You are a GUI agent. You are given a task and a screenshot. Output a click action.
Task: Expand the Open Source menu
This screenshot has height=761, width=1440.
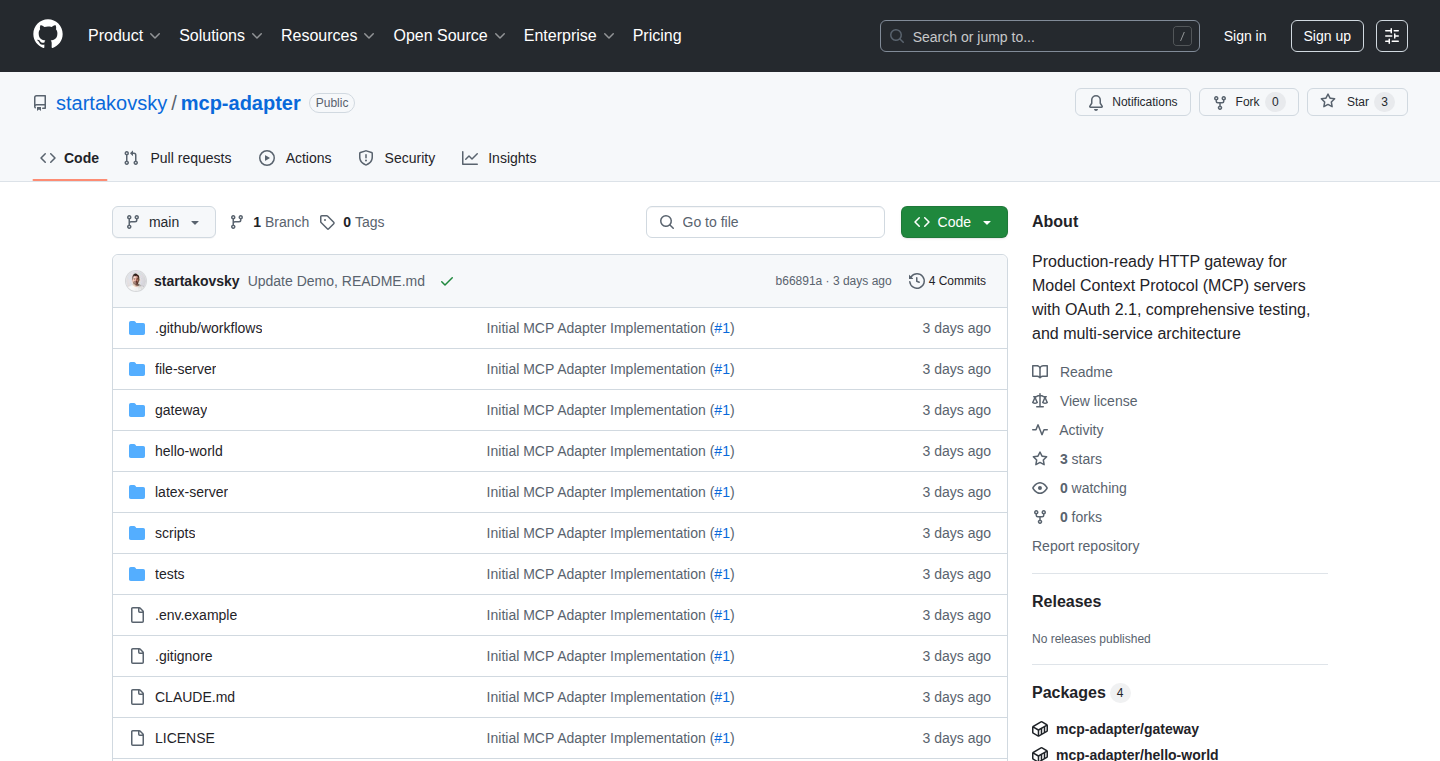coord(450,36)
